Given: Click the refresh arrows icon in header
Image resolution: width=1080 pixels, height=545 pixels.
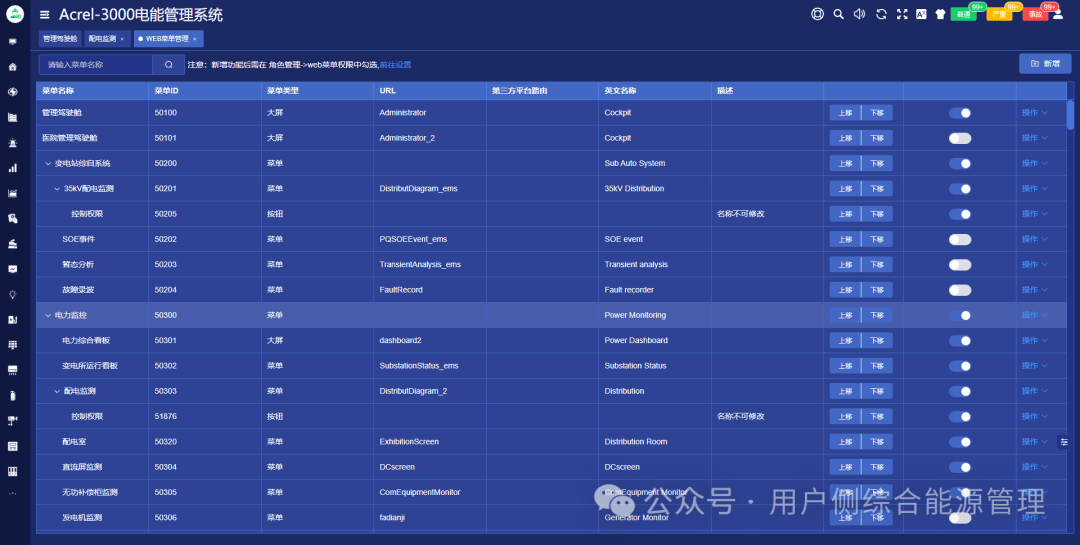Looking at the screenshot, I should tap(881, 14).
